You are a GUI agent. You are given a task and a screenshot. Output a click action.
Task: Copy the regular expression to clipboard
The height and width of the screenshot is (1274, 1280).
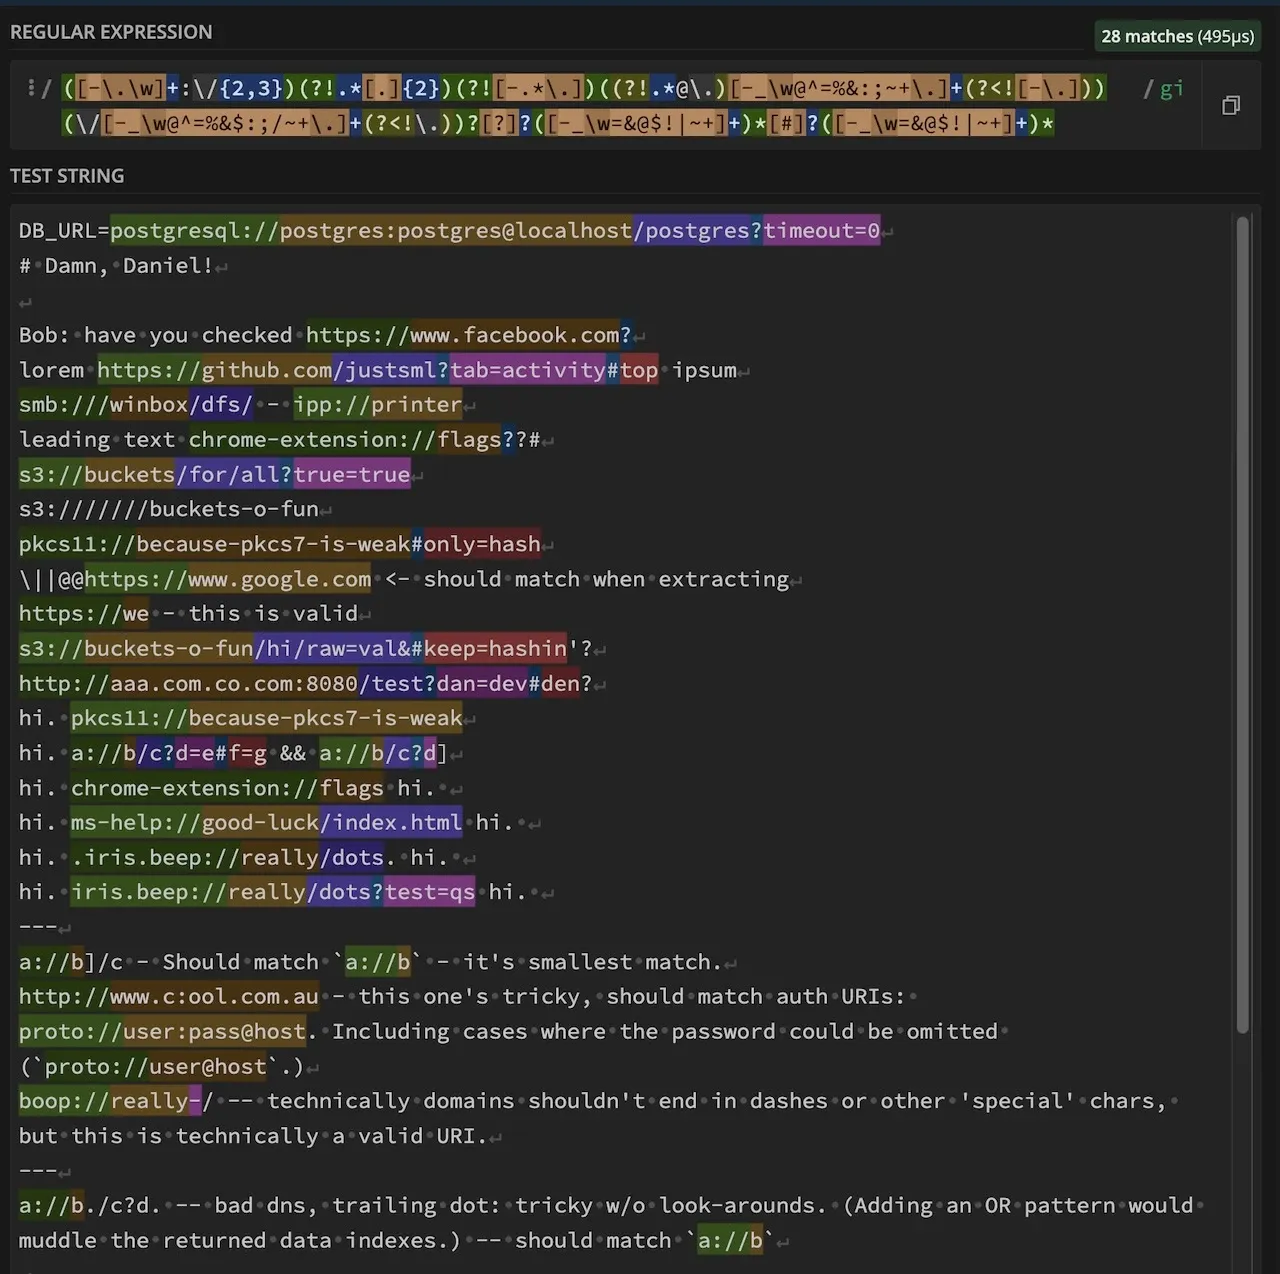point(1231,105)
